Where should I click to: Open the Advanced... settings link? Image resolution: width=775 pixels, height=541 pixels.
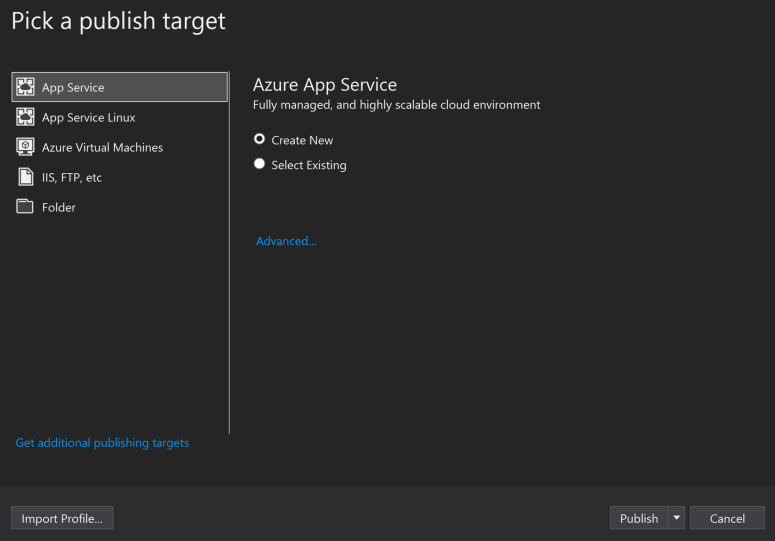(x=286, y=241)
